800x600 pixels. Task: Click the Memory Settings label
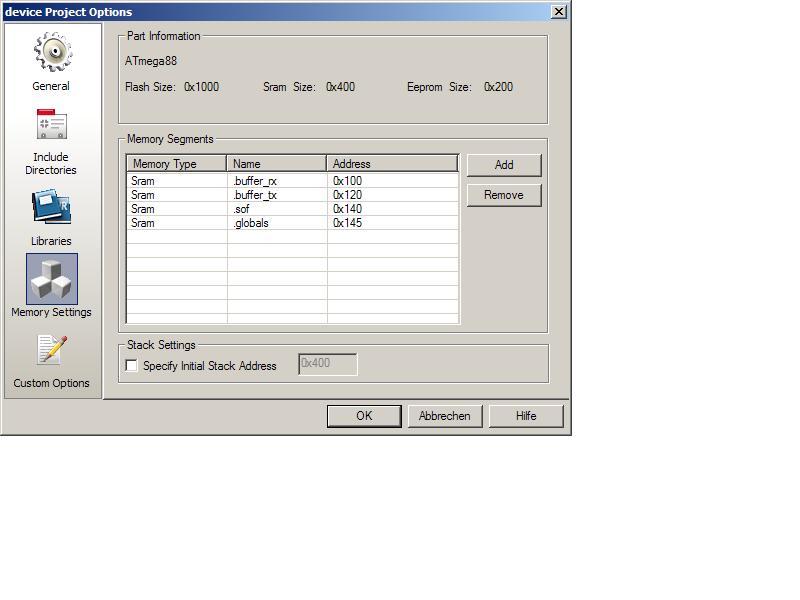point(52,312)
